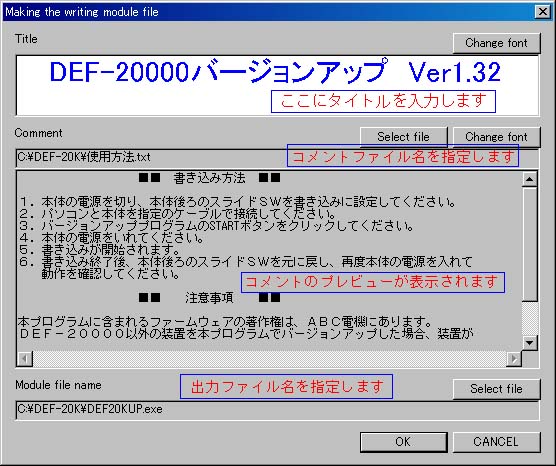Viewport: 556px width, 466px height.
Task: Click the vertical scrollbar thumb in preview
Action: point(530,245)
